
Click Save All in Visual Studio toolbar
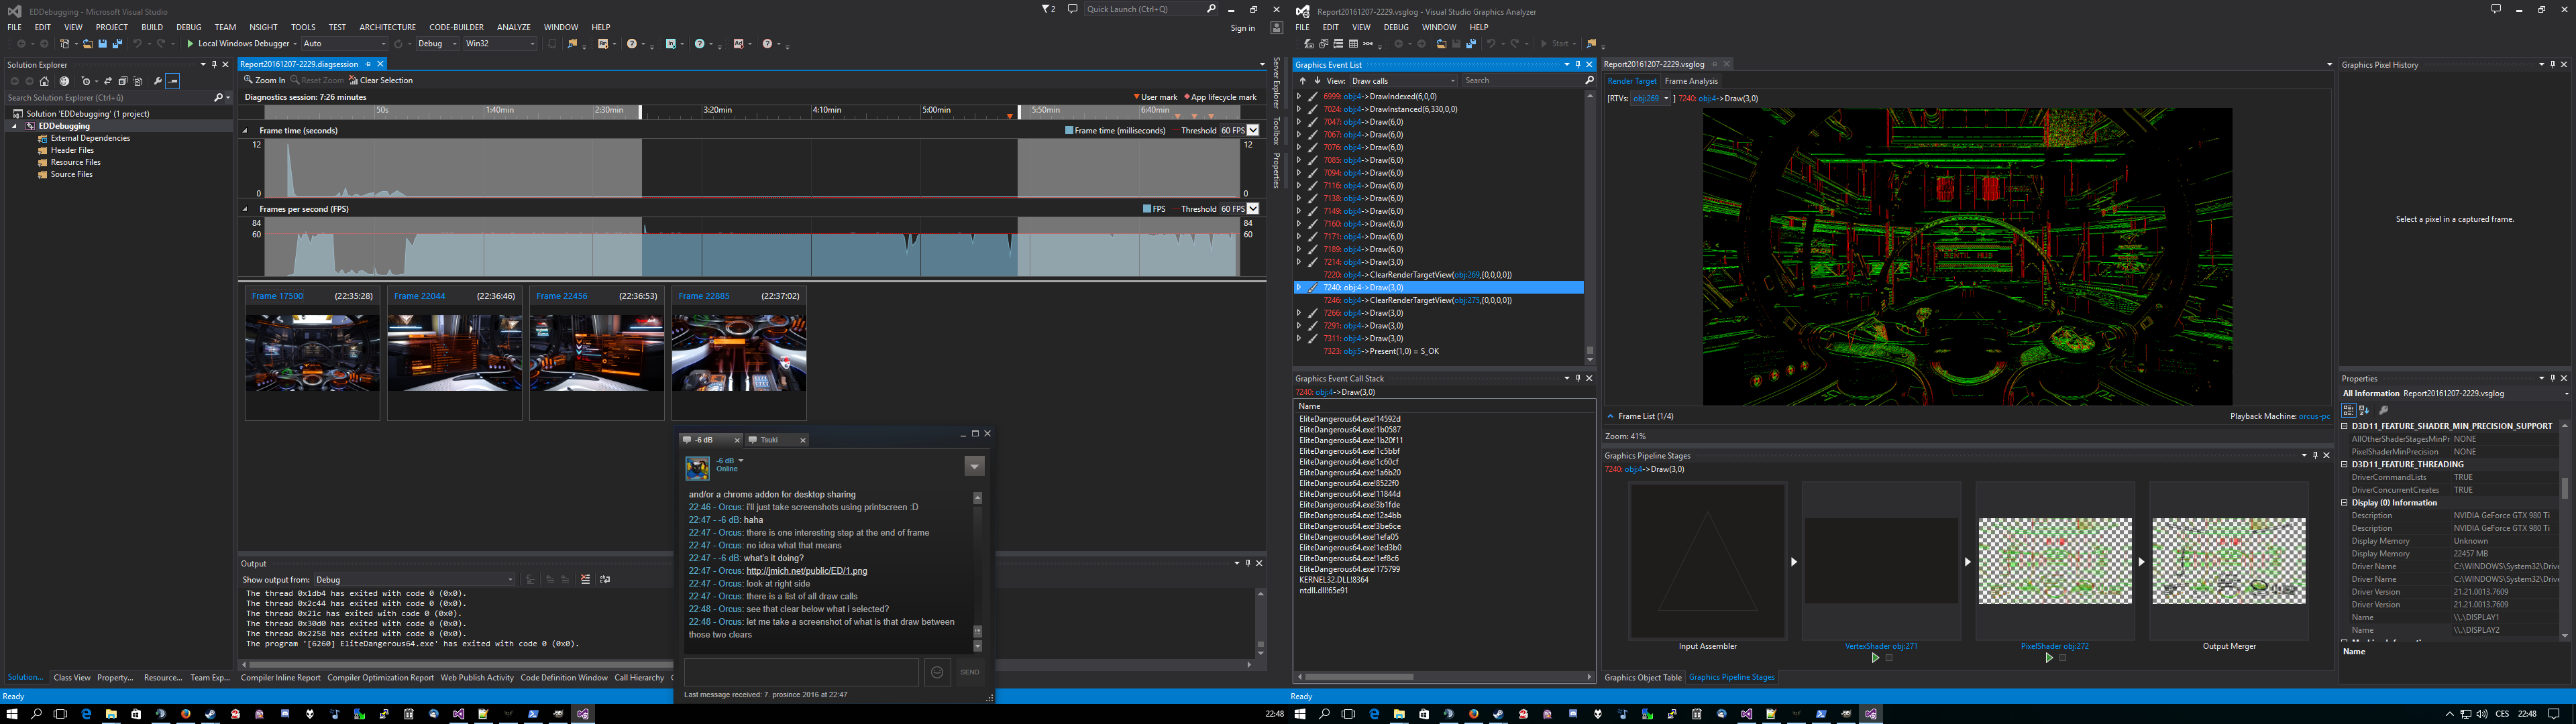(117, 44)
